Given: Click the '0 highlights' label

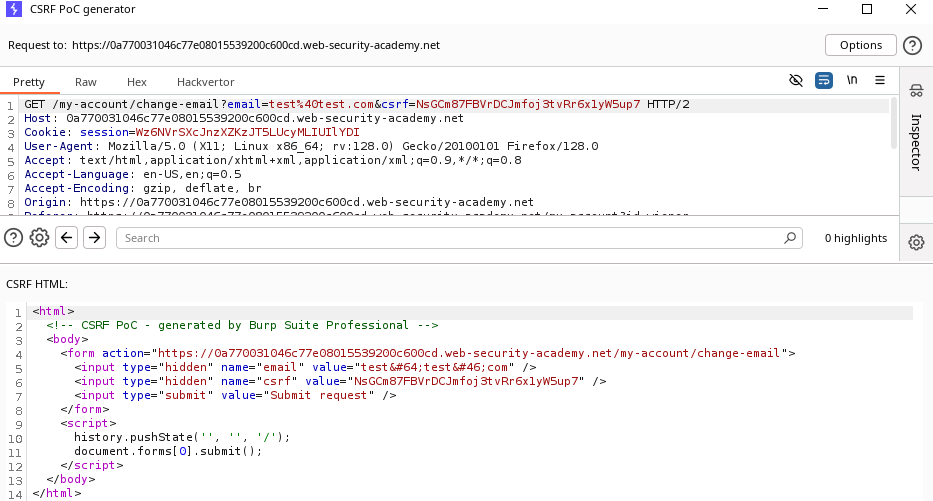Looking at the screenshot, I should pyautogui.click(x=856, y=238).
